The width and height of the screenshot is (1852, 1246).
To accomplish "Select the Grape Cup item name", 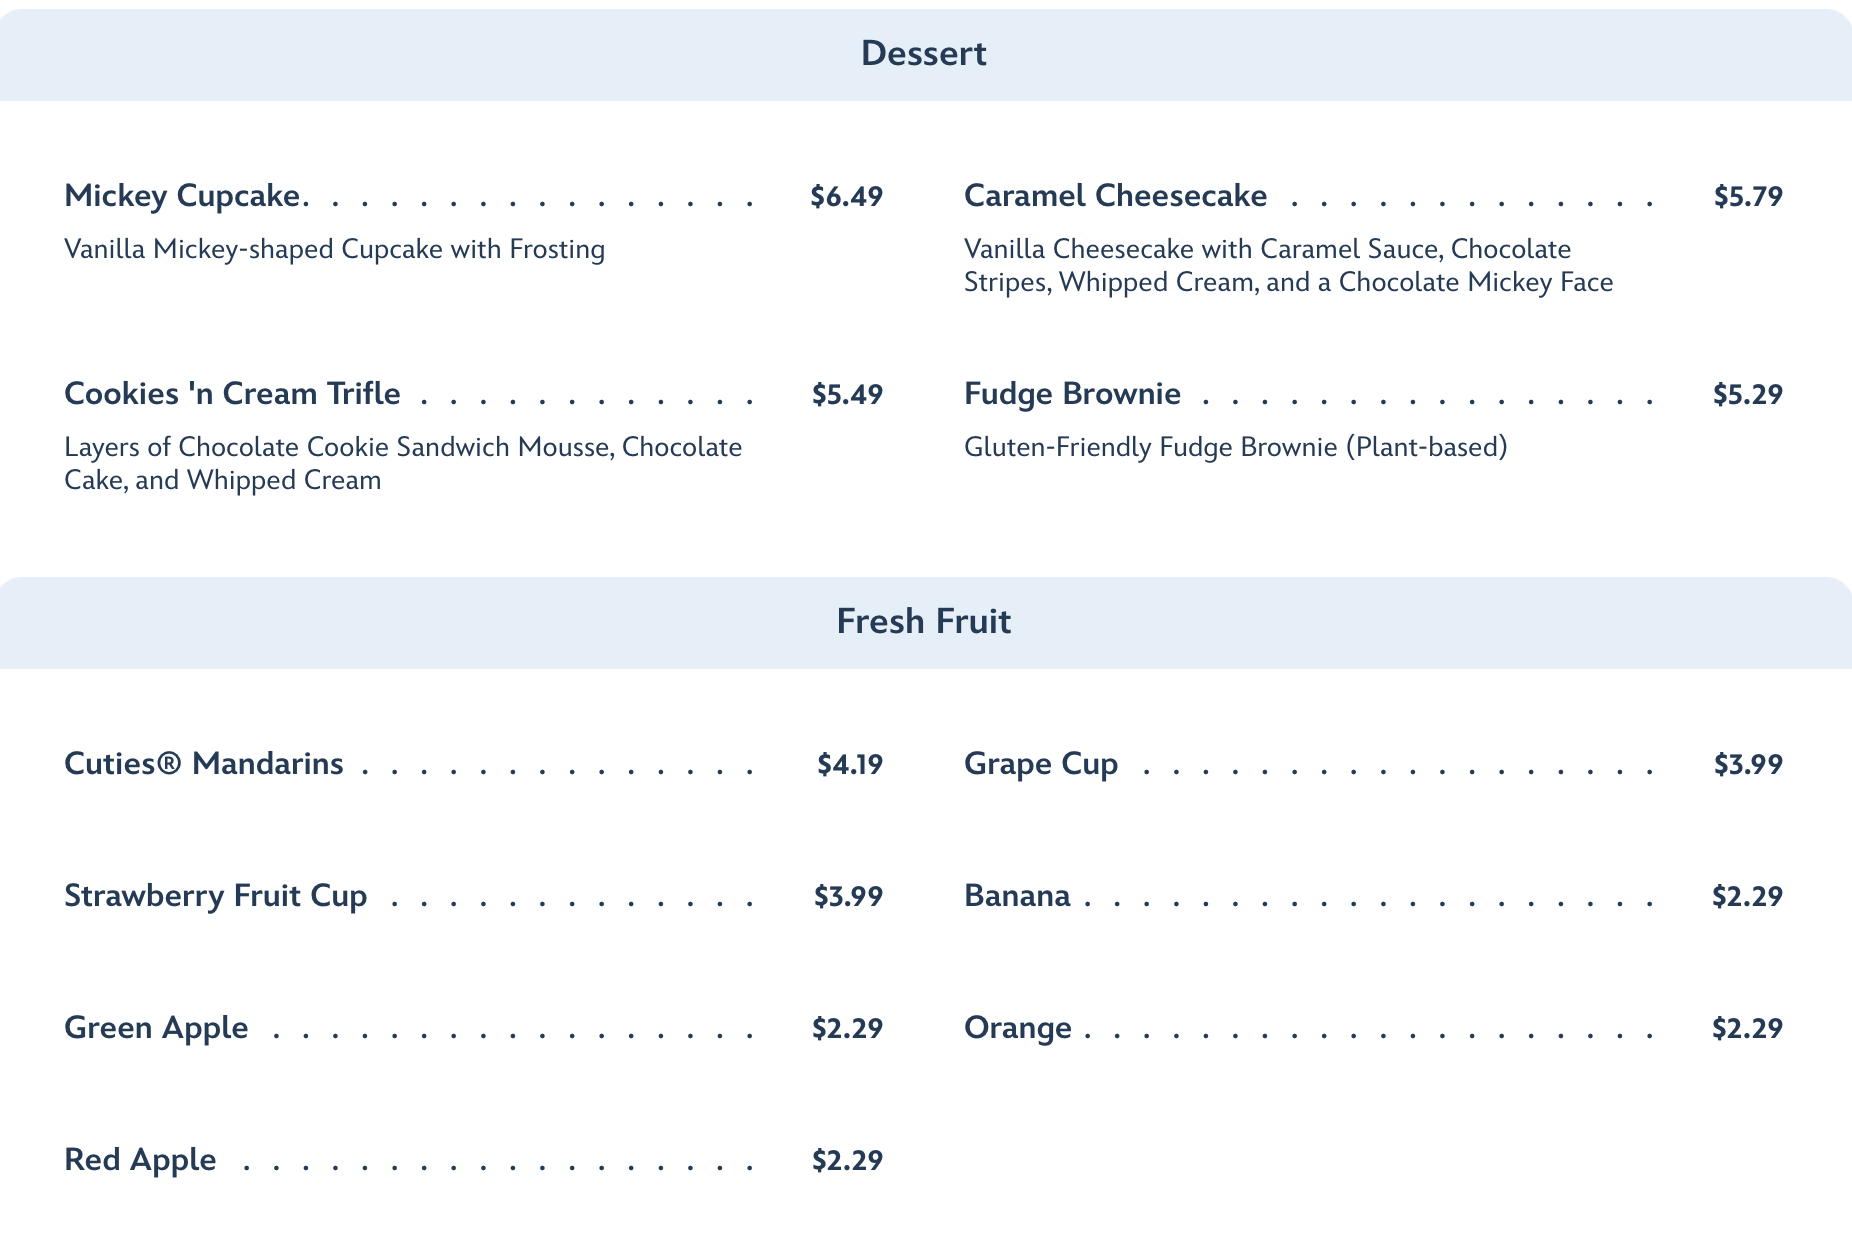I will pyautogui.click(x=1041, y=764).
